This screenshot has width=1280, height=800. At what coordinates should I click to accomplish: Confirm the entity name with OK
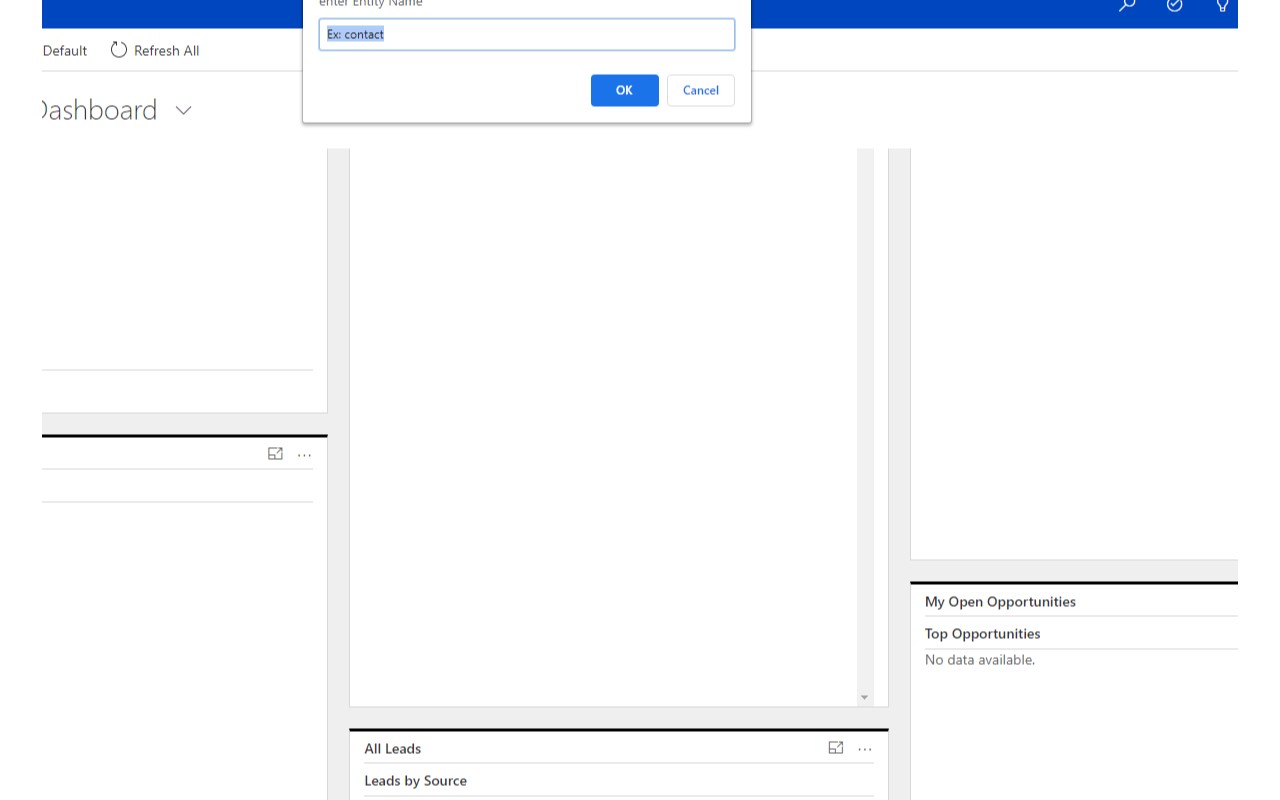point(624,90)
